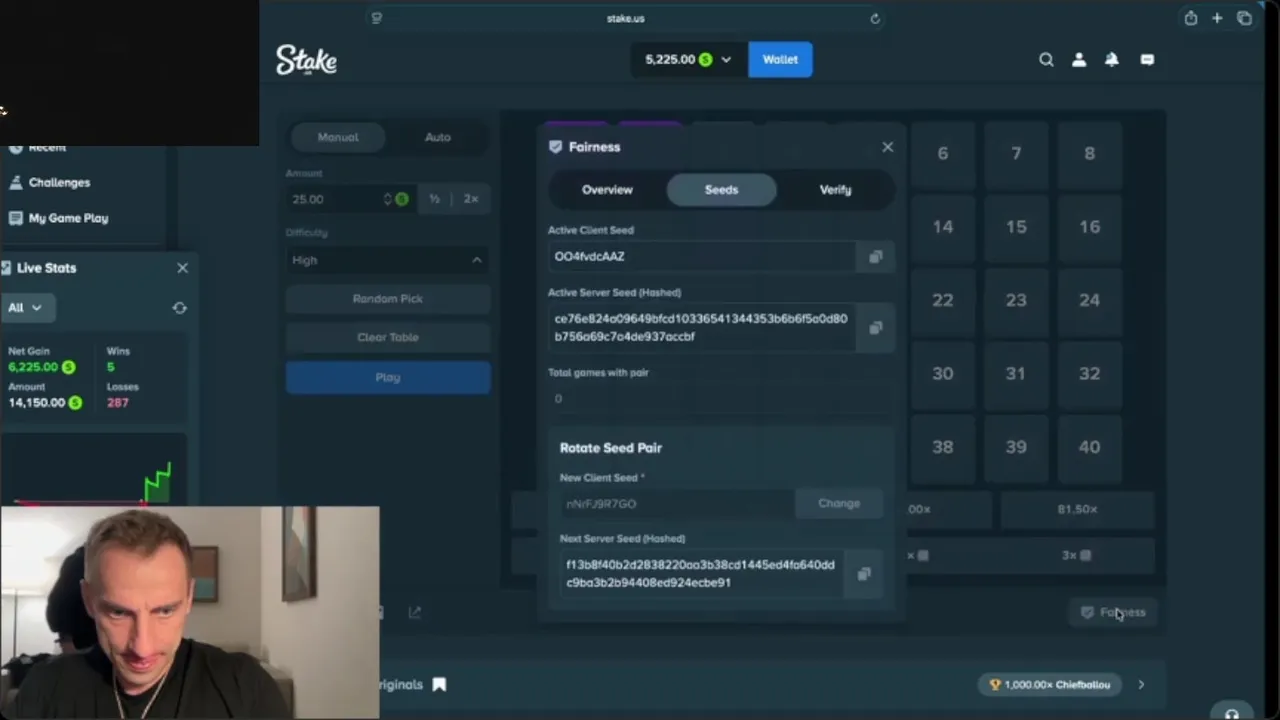Click the Change seed button
This screenshot has height=720, width=1280.
click(x=839, y=504)
